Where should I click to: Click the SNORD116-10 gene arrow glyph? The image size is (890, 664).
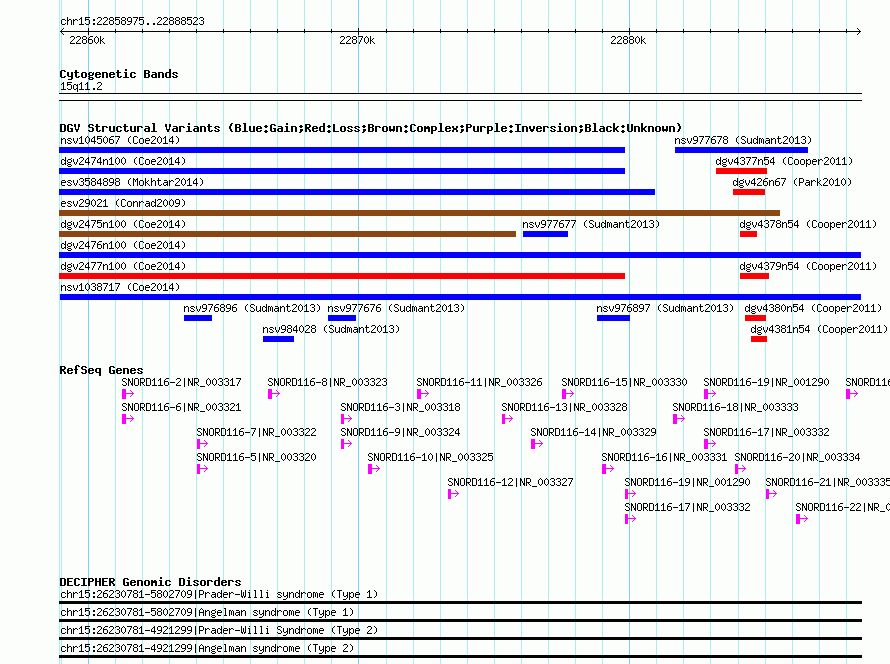coord(373,469)
